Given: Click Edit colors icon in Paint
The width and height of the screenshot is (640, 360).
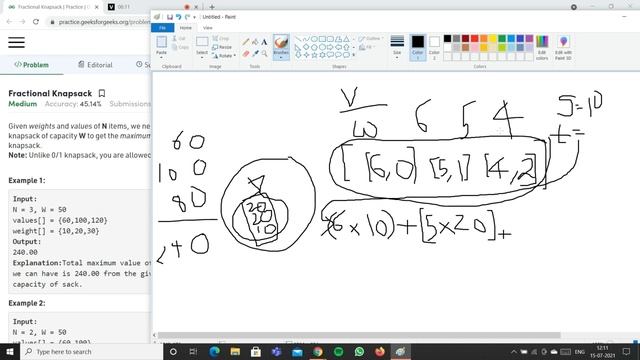Looking at the screenshot, I should pos(542,42).
